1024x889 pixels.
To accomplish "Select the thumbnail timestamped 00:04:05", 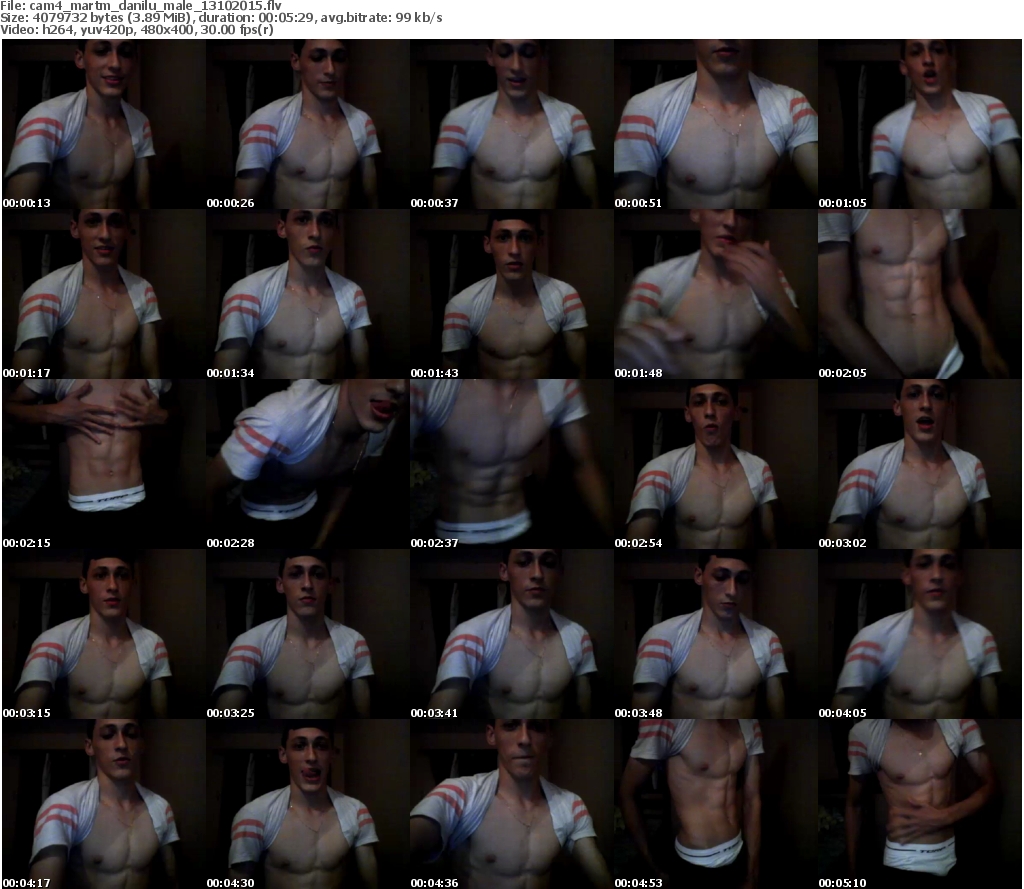I will 920,634.
